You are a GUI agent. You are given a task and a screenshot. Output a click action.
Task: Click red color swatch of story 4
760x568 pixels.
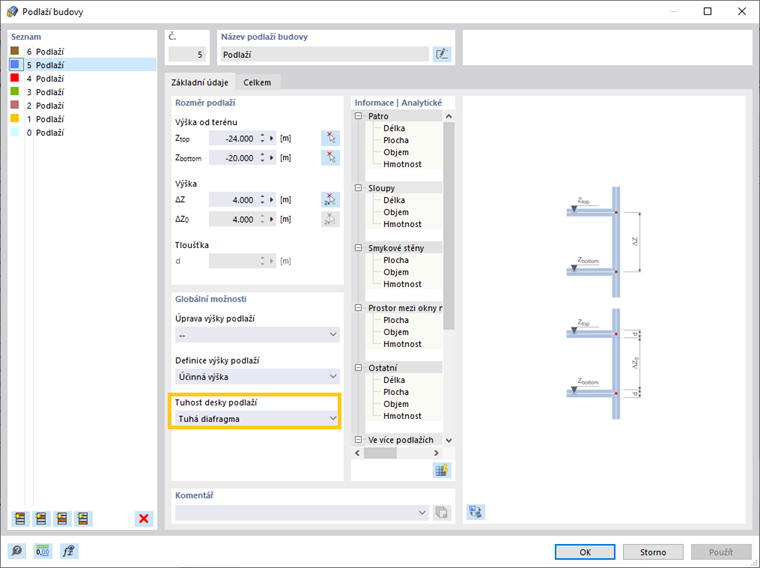pyautogui.click(x=15, y=78)
